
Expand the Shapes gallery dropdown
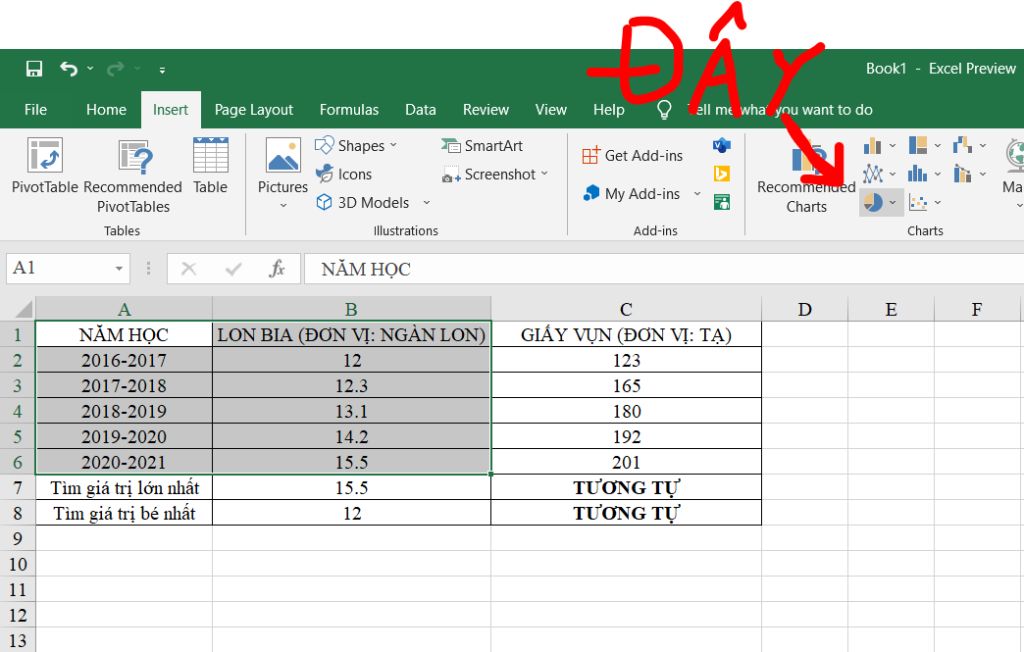(x=394, y=146)
